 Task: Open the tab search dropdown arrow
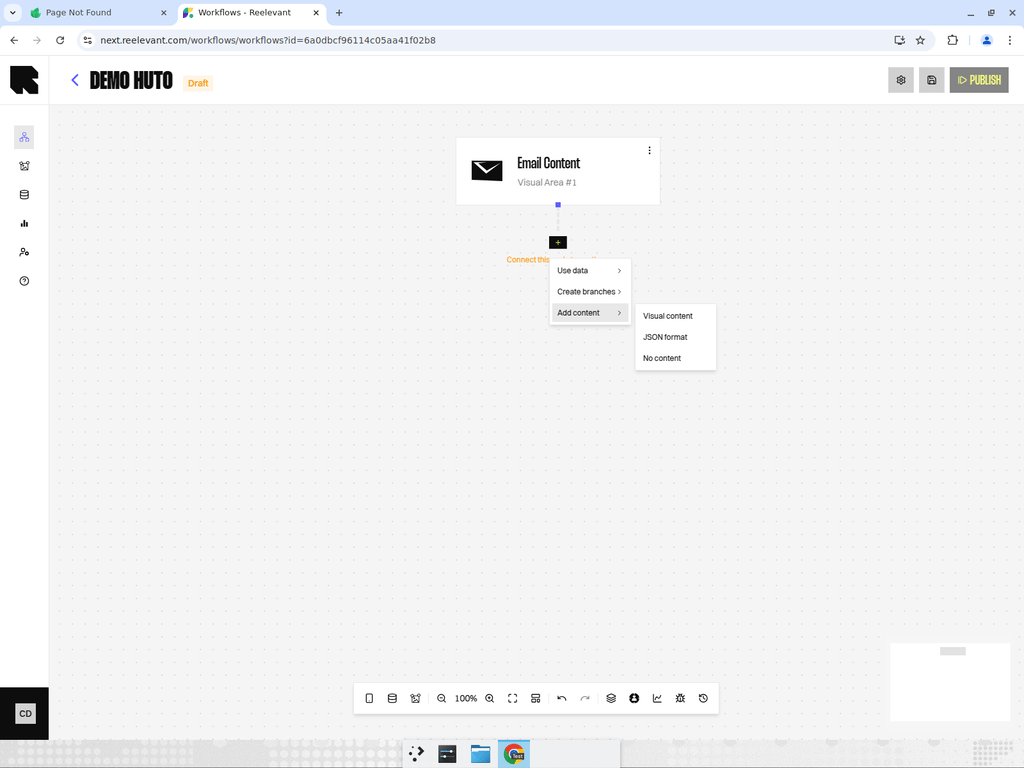point(12,12)
